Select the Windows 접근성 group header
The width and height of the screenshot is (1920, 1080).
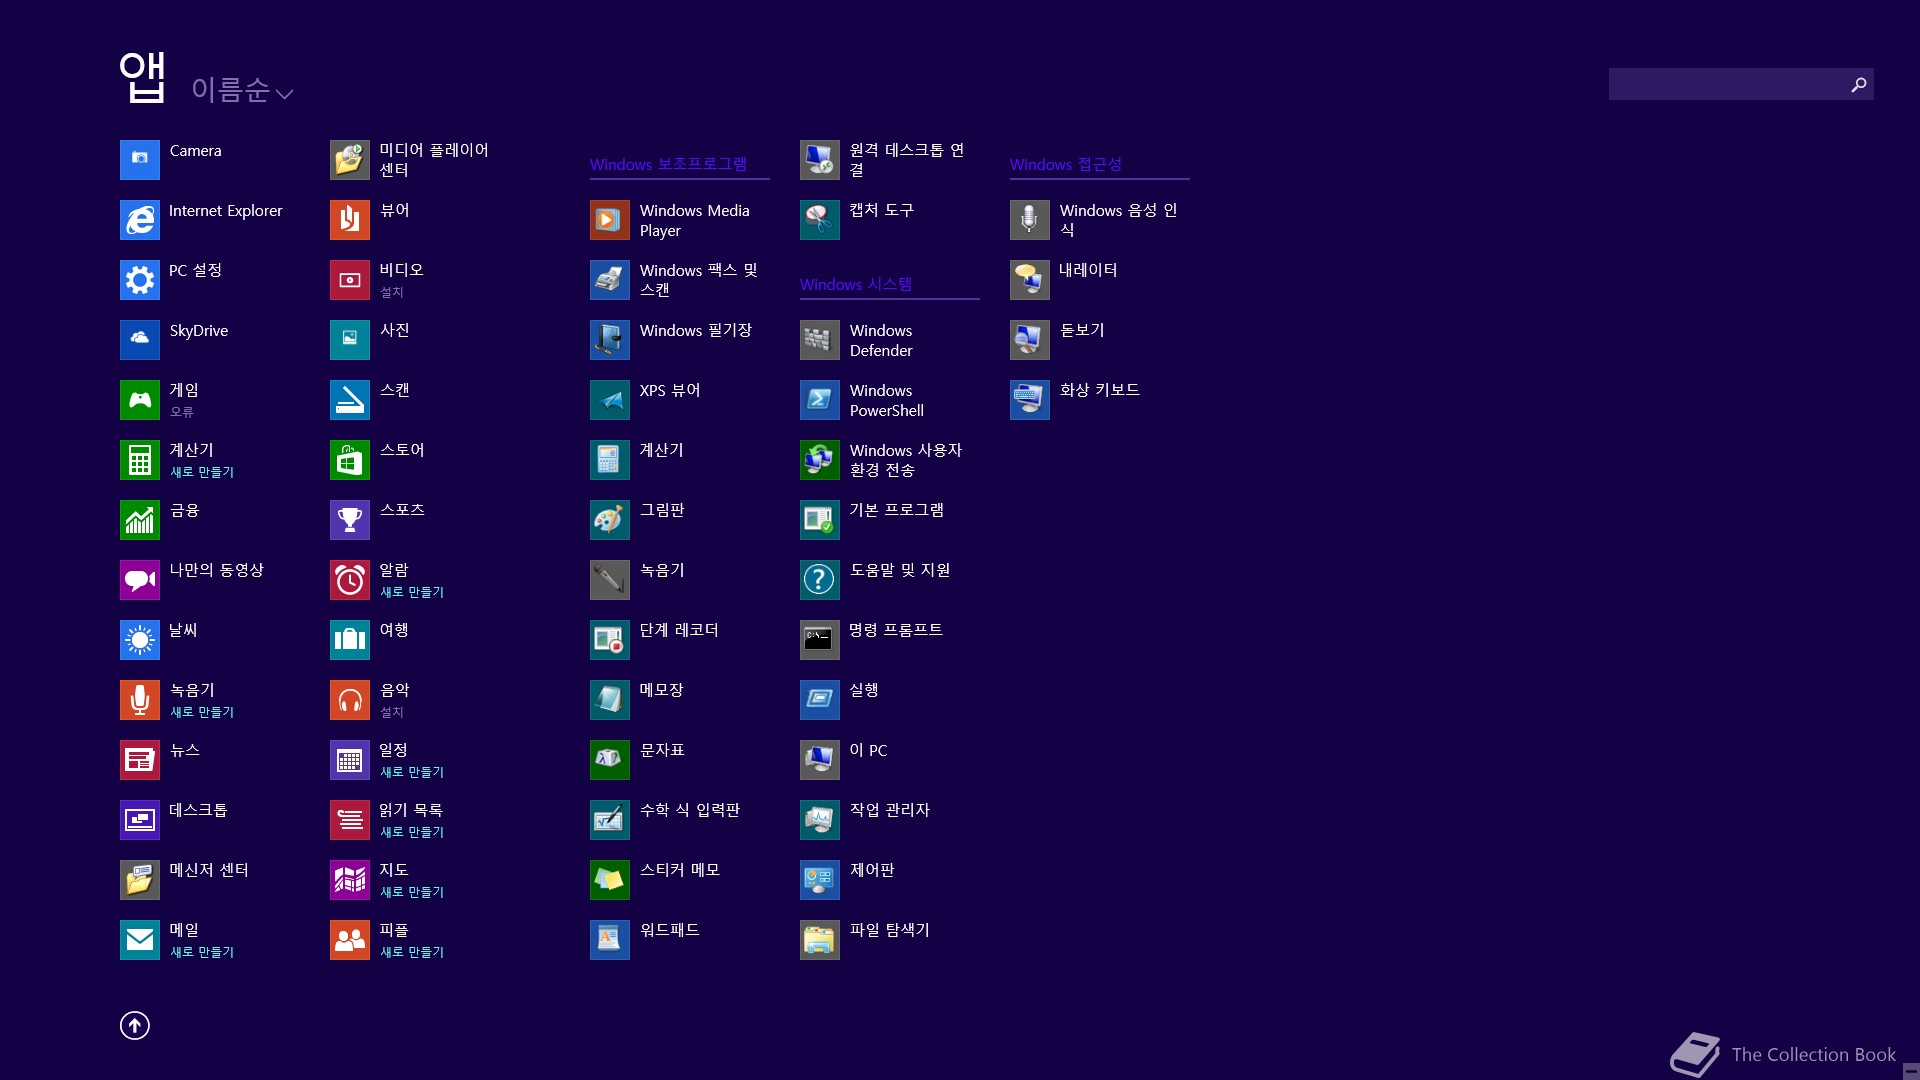tap(1066, 164)
